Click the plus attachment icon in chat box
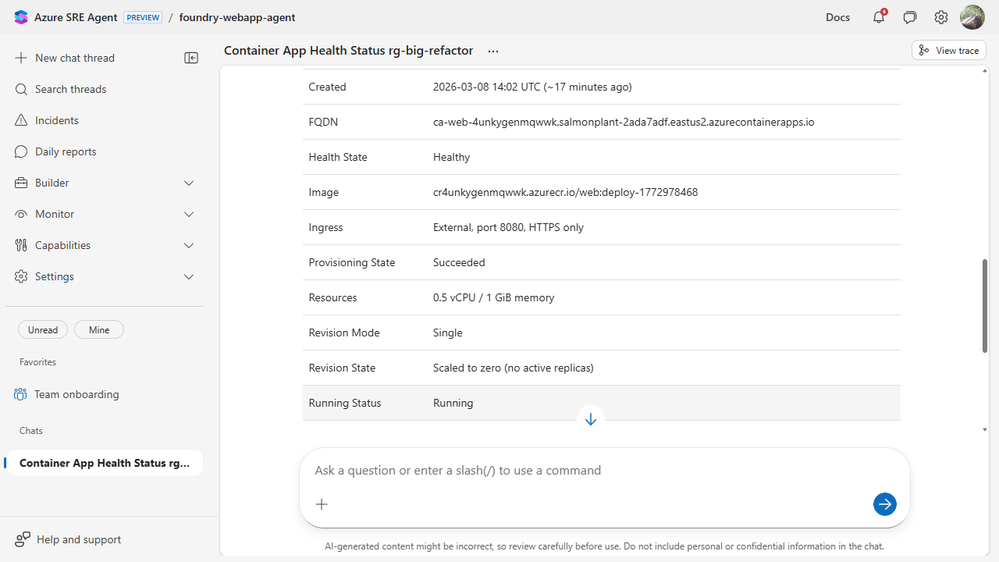The width and height of the screenshot is (999, 562). (x=321, y=504)
